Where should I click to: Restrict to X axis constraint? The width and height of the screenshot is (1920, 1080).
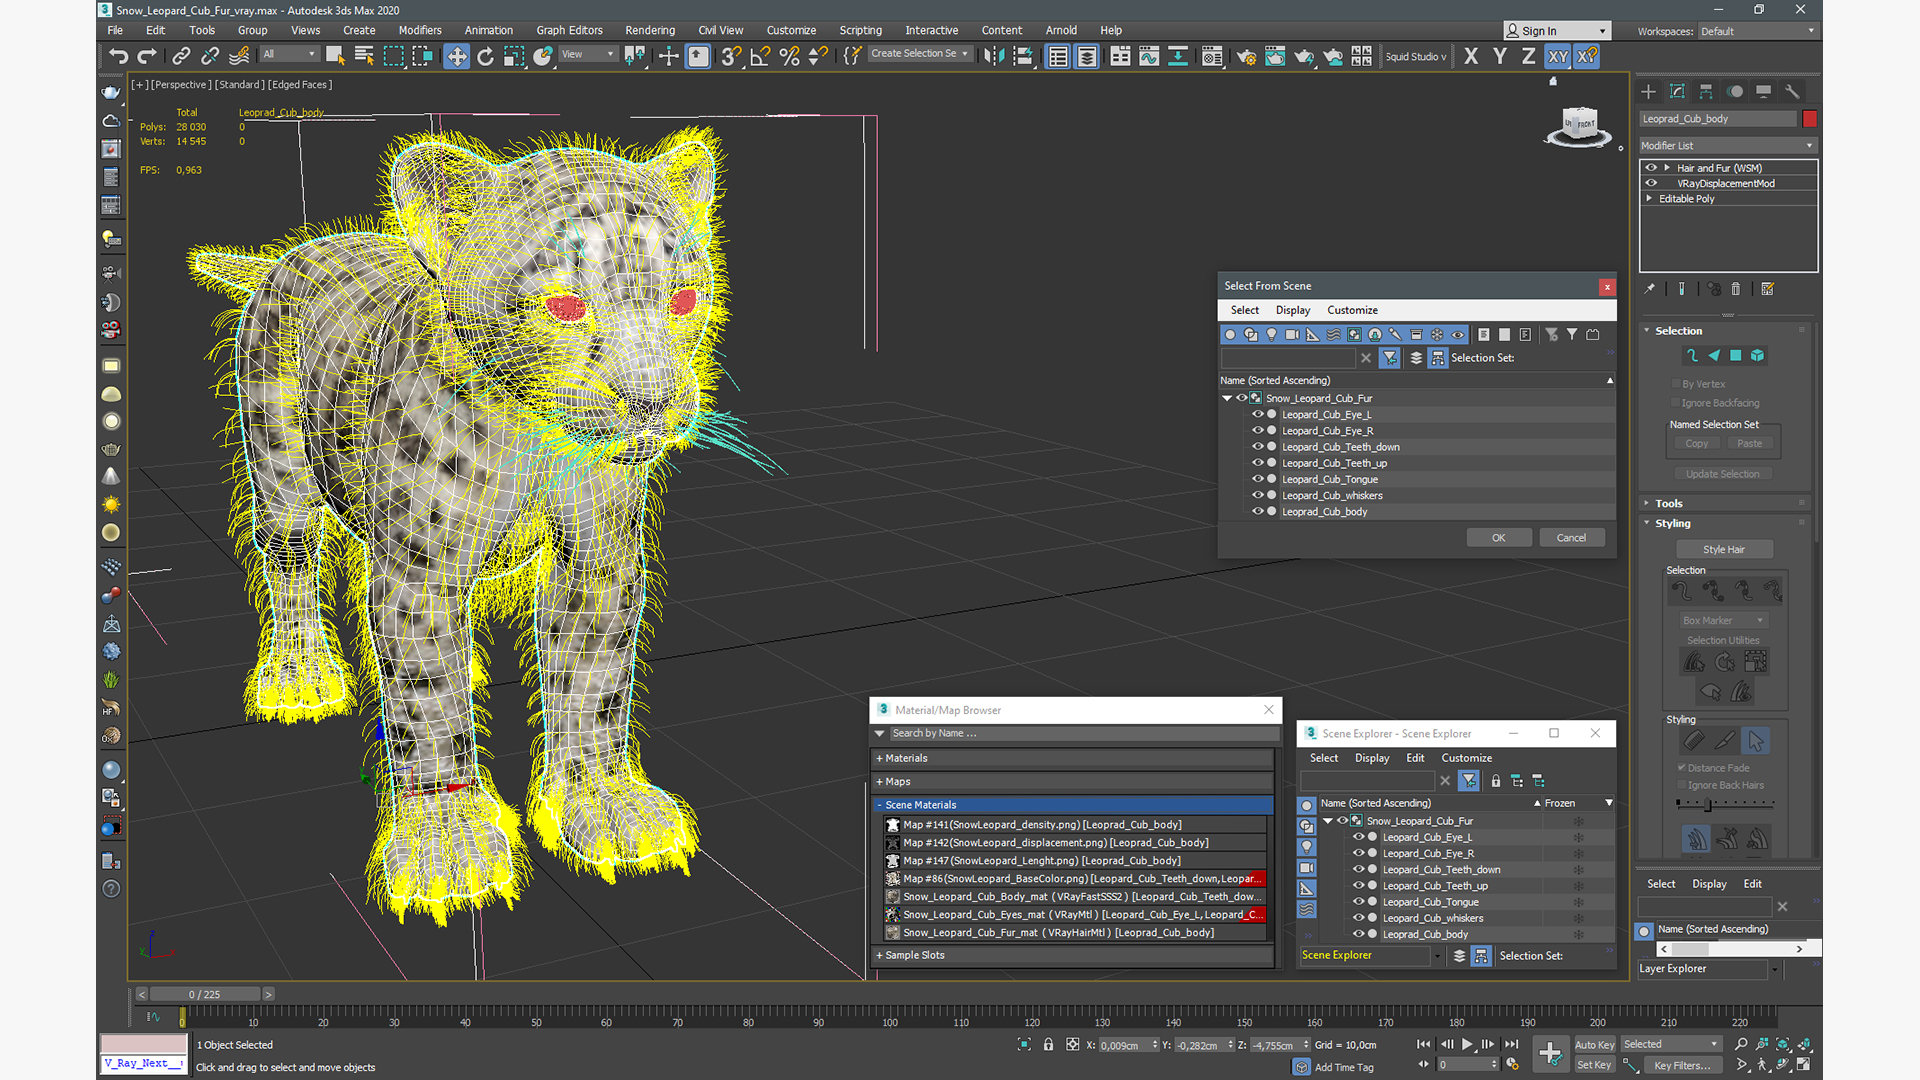pos(1471,56)
